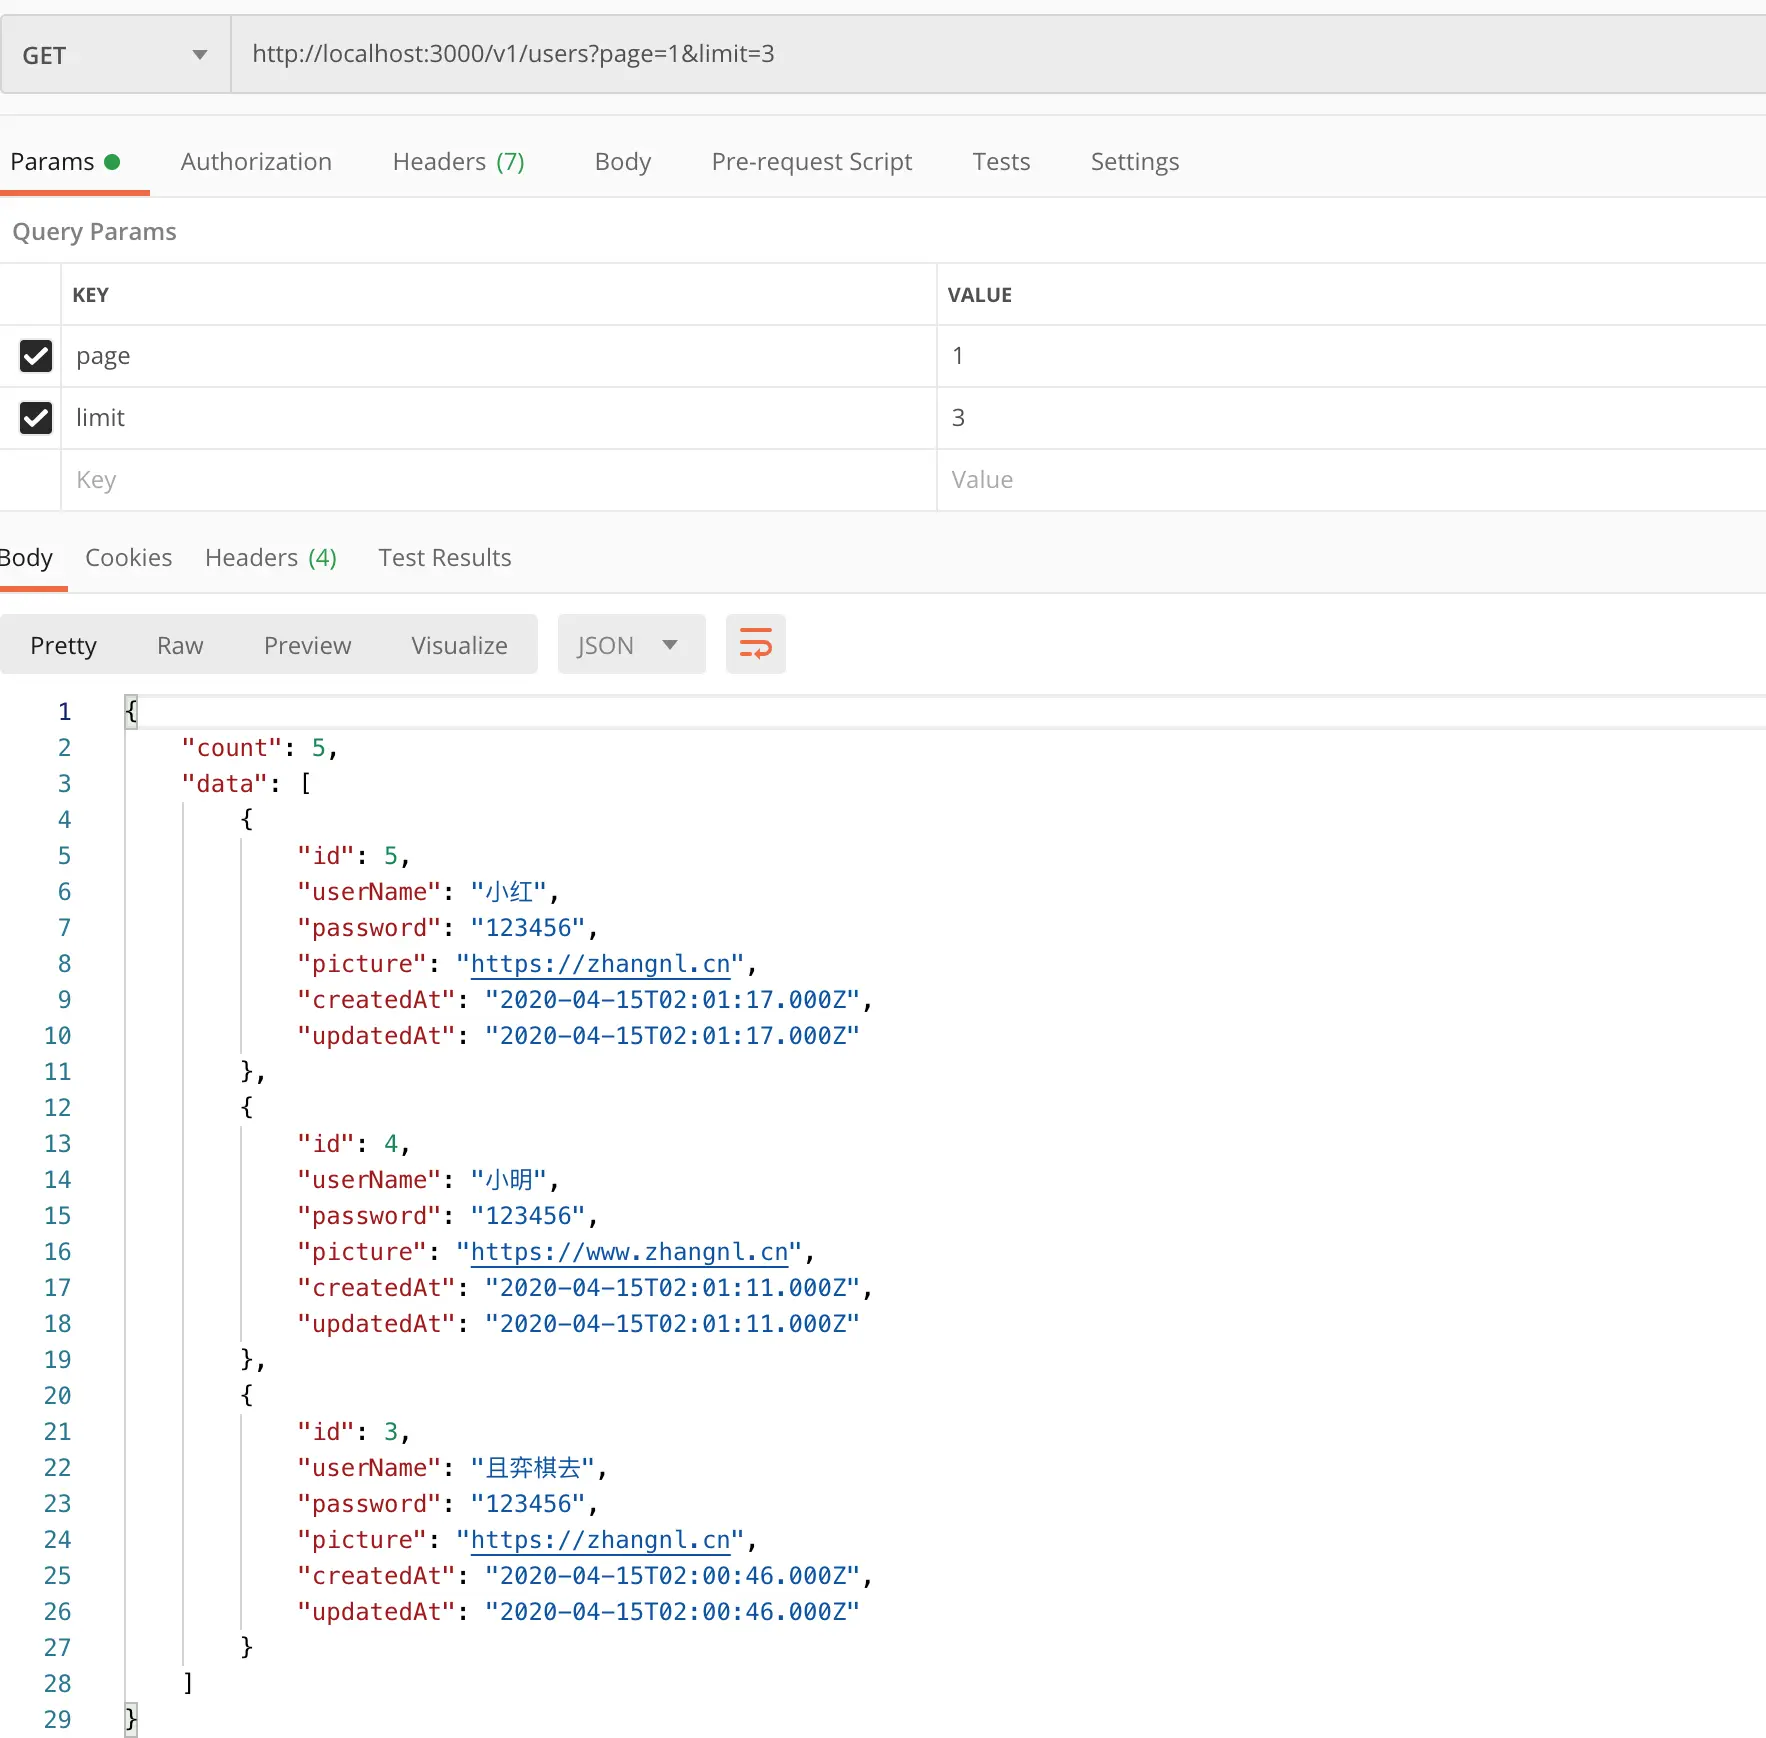Click the password value on line 7
The height and width of the screenshot is (1738, 1766).
pyautogui.click(x=528, y=928)
